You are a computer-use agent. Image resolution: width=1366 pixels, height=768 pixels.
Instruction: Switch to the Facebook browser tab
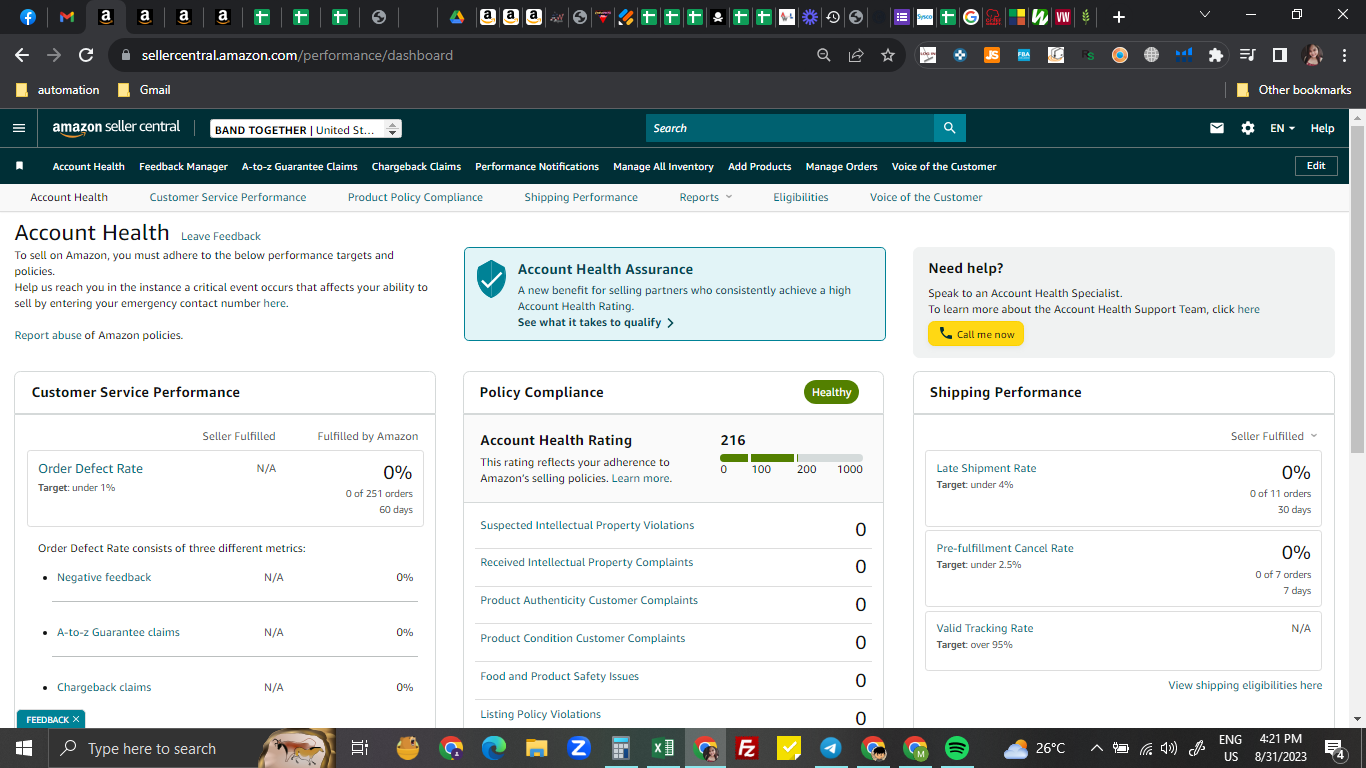(x=28, y=17)
